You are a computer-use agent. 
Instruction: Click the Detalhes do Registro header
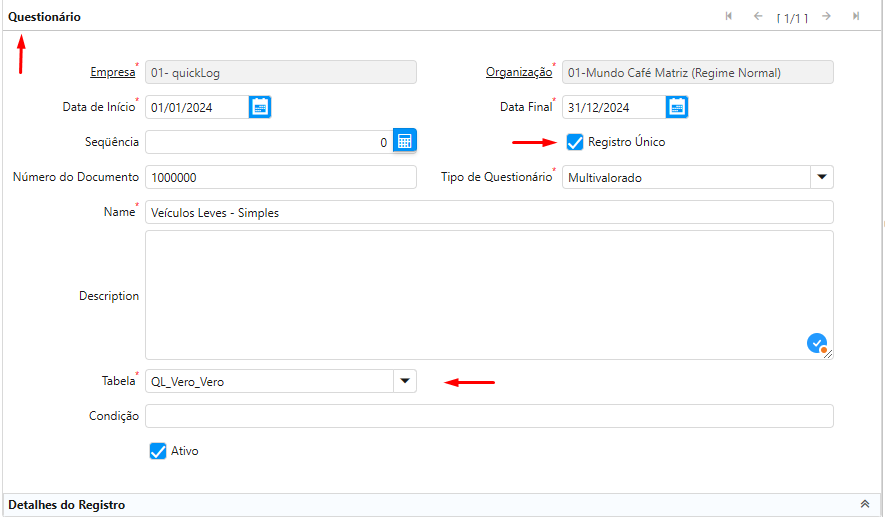click(x=66, y=505)
